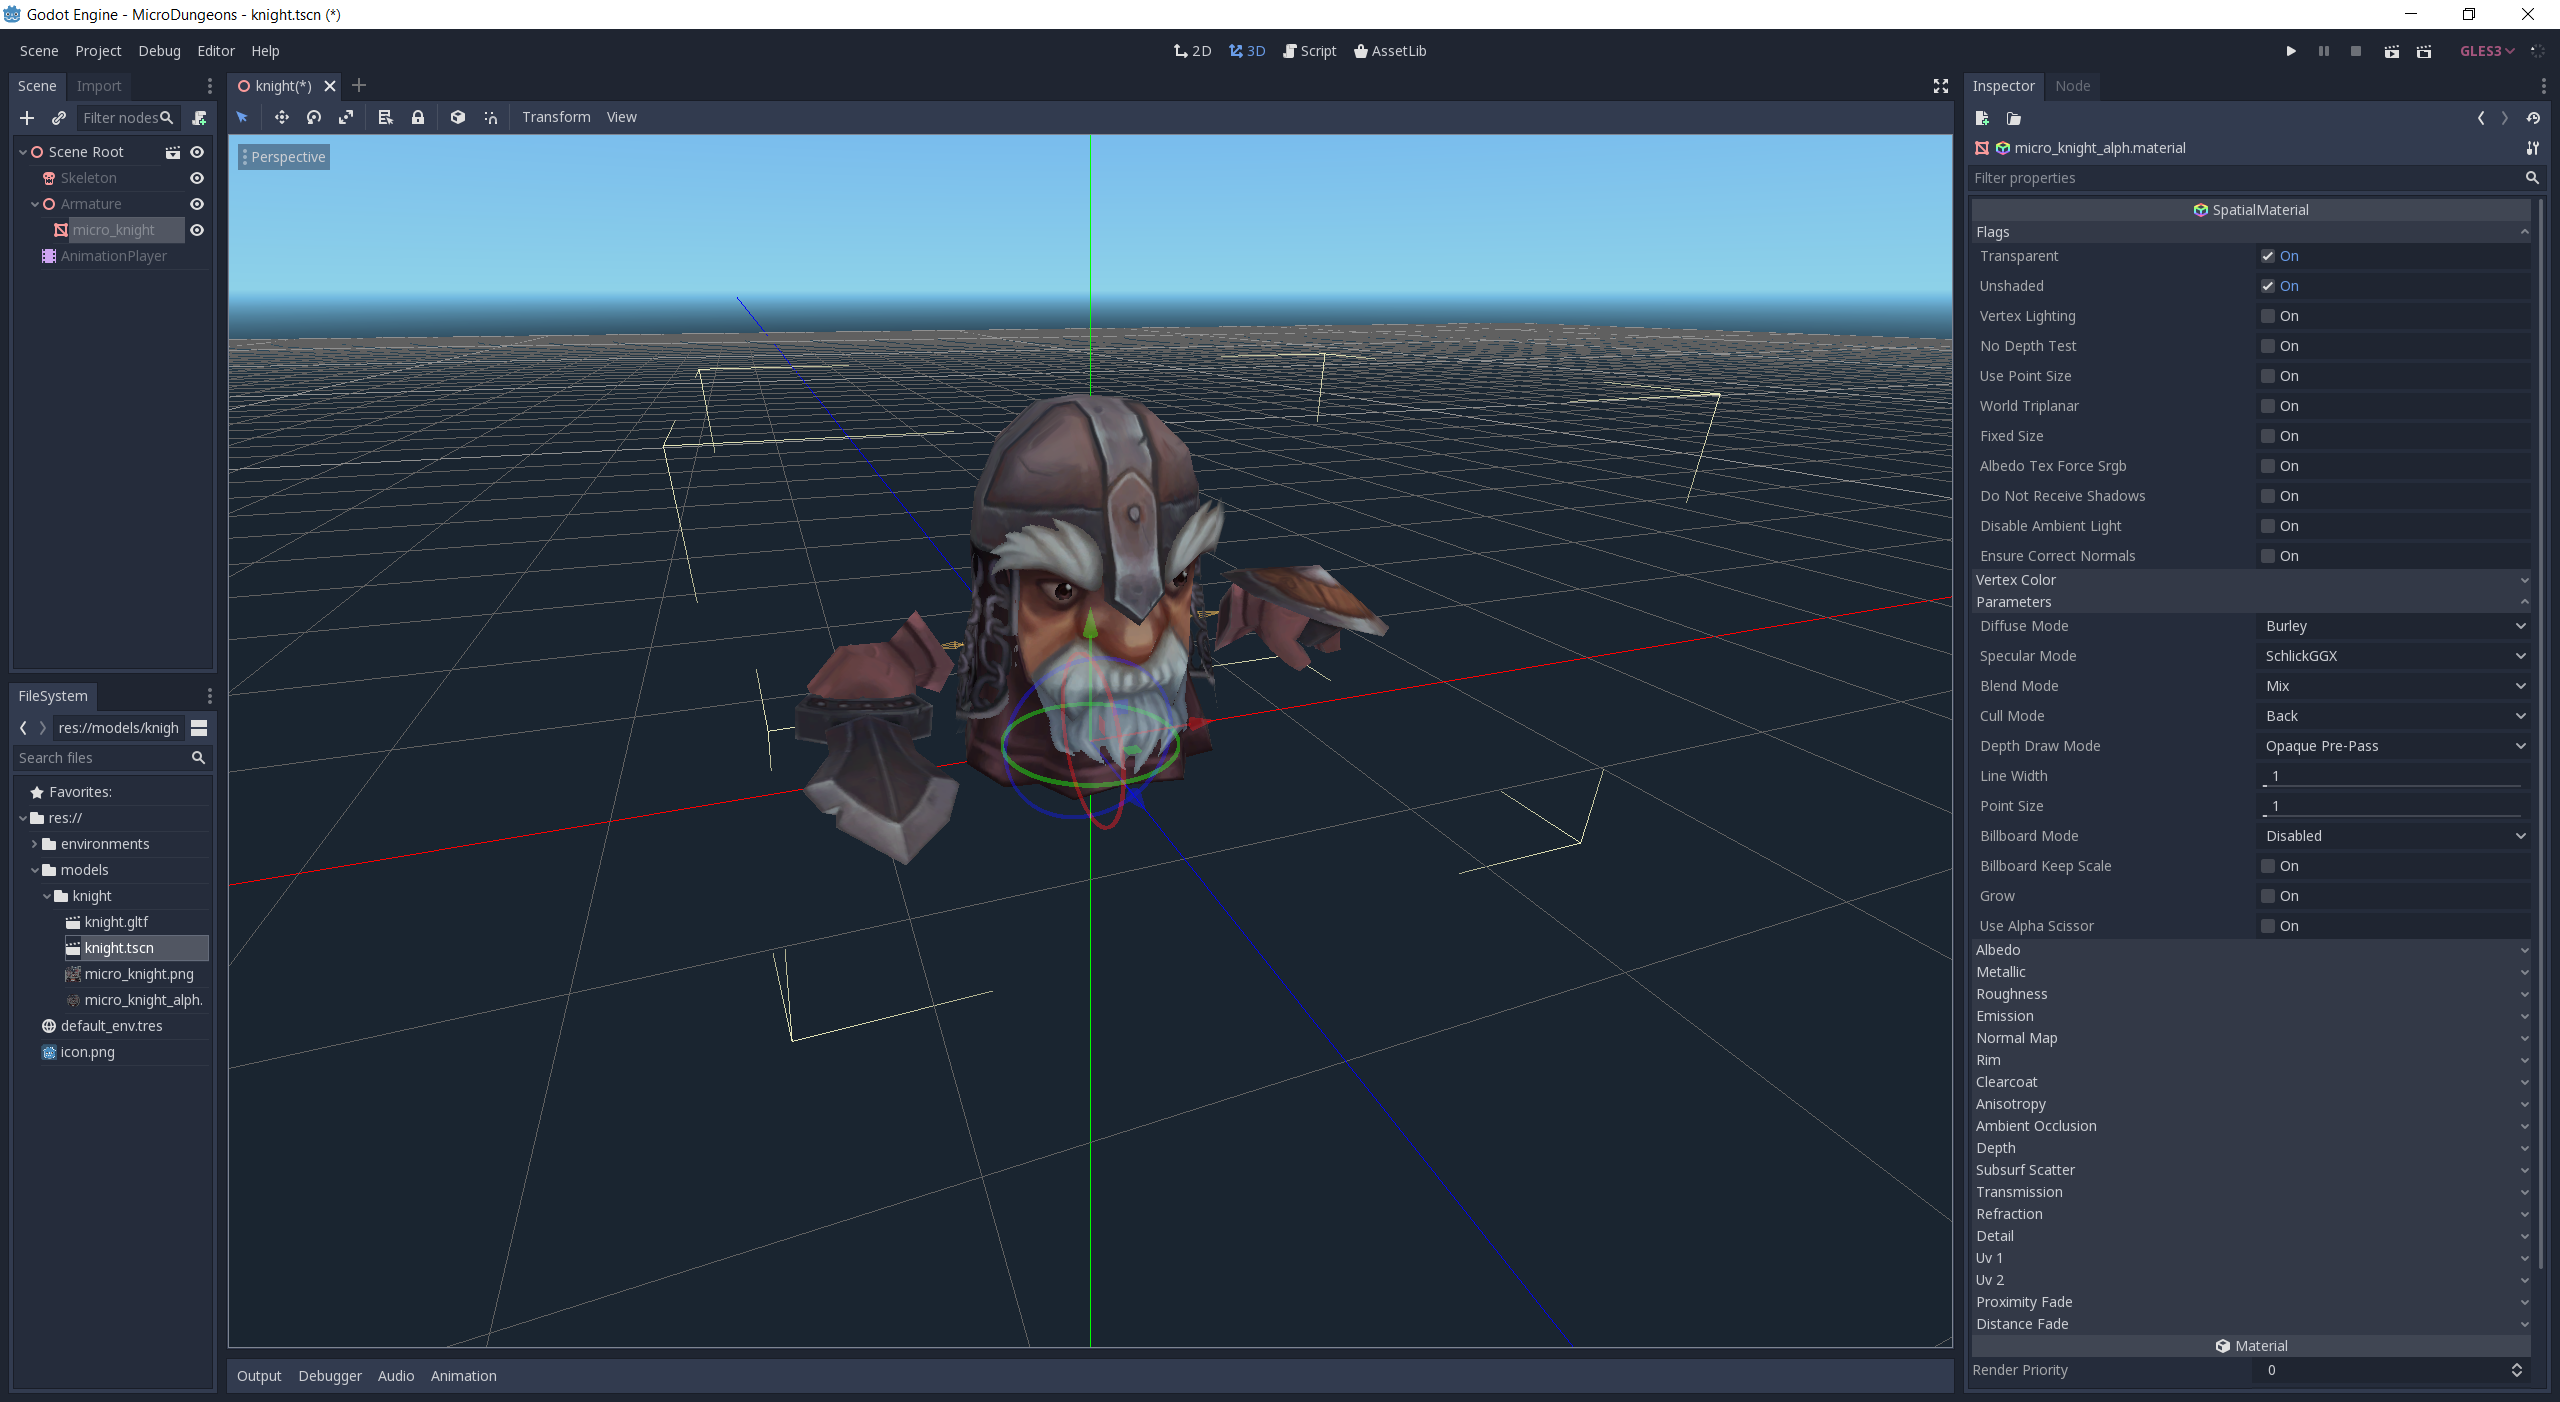Viewport: 2560px width, 1402px height.
Task: Uncheck the Unshaded flag
Action: click(x=2270, y=286)
